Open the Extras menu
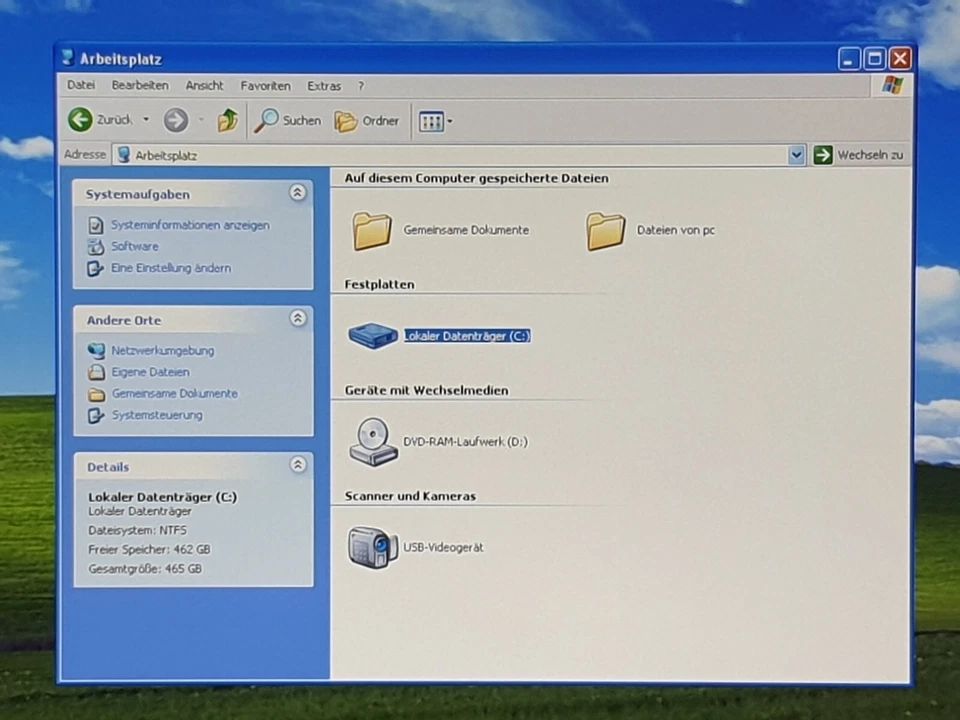 [x=324, y=86]
